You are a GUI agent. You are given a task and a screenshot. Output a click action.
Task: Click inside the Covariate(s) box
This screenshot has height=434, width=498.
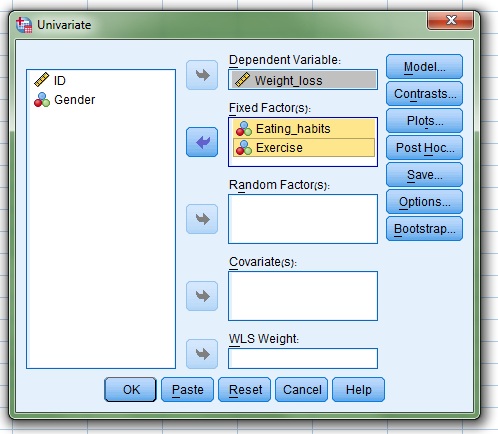[x=303, y=296]
